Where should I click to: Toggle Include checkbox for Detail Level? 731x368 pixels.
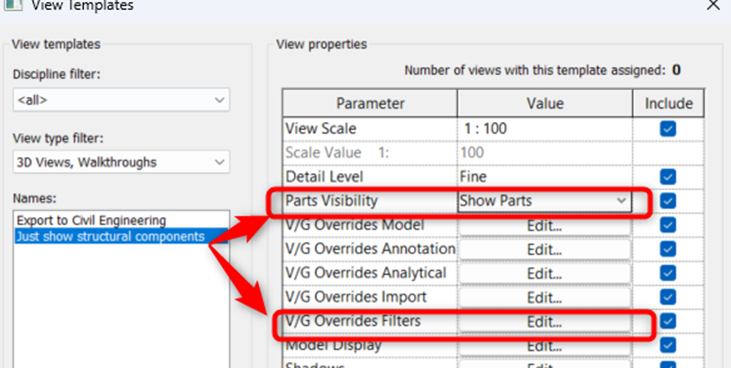pos(668,177)
